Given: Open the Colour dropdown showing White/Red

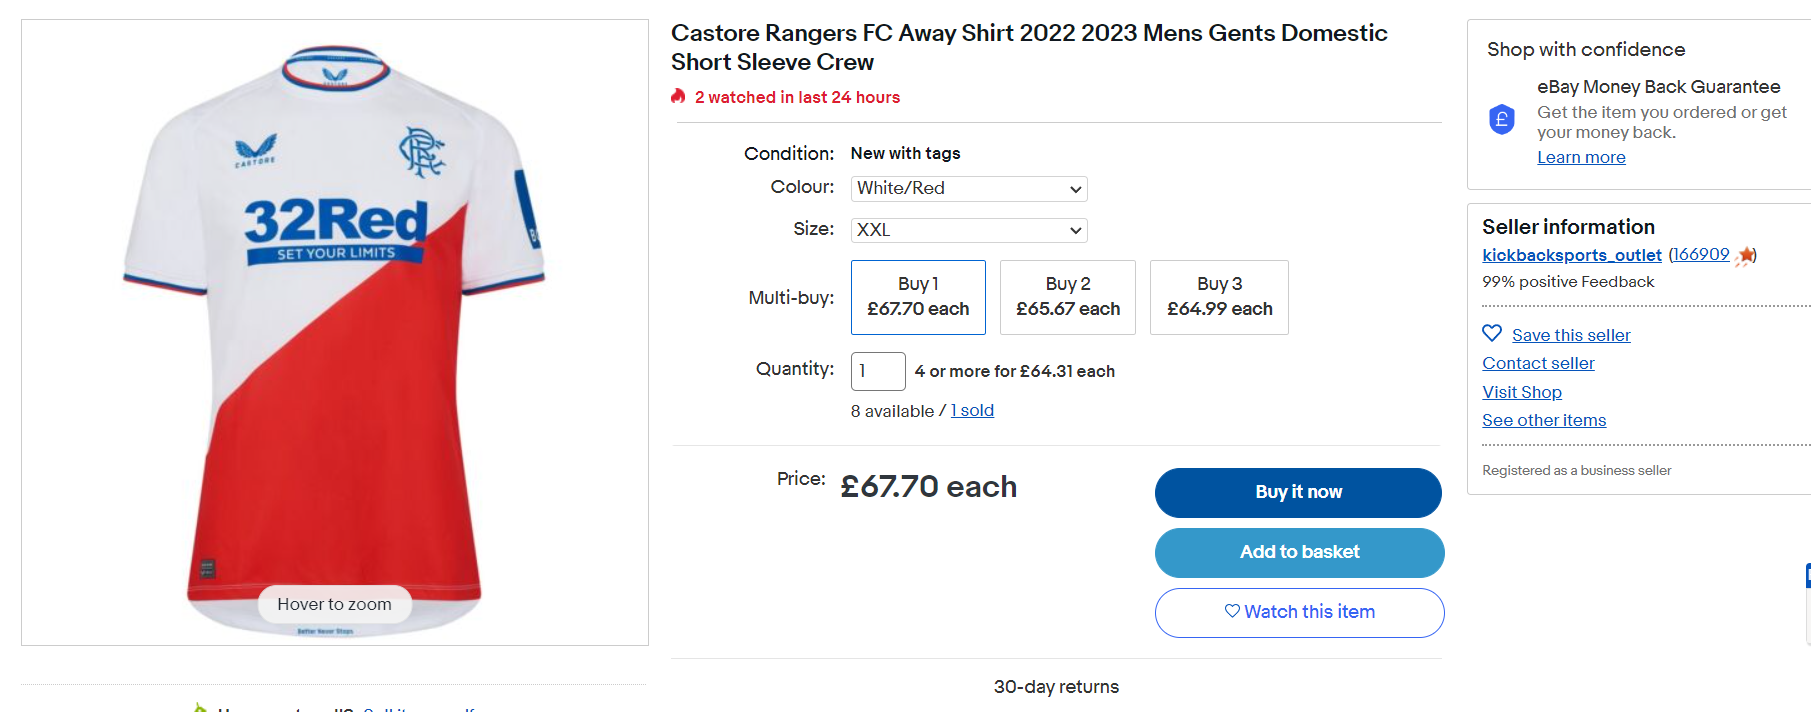Looking at the screenshot, I should pyautogui.click(x=969, y=188).
